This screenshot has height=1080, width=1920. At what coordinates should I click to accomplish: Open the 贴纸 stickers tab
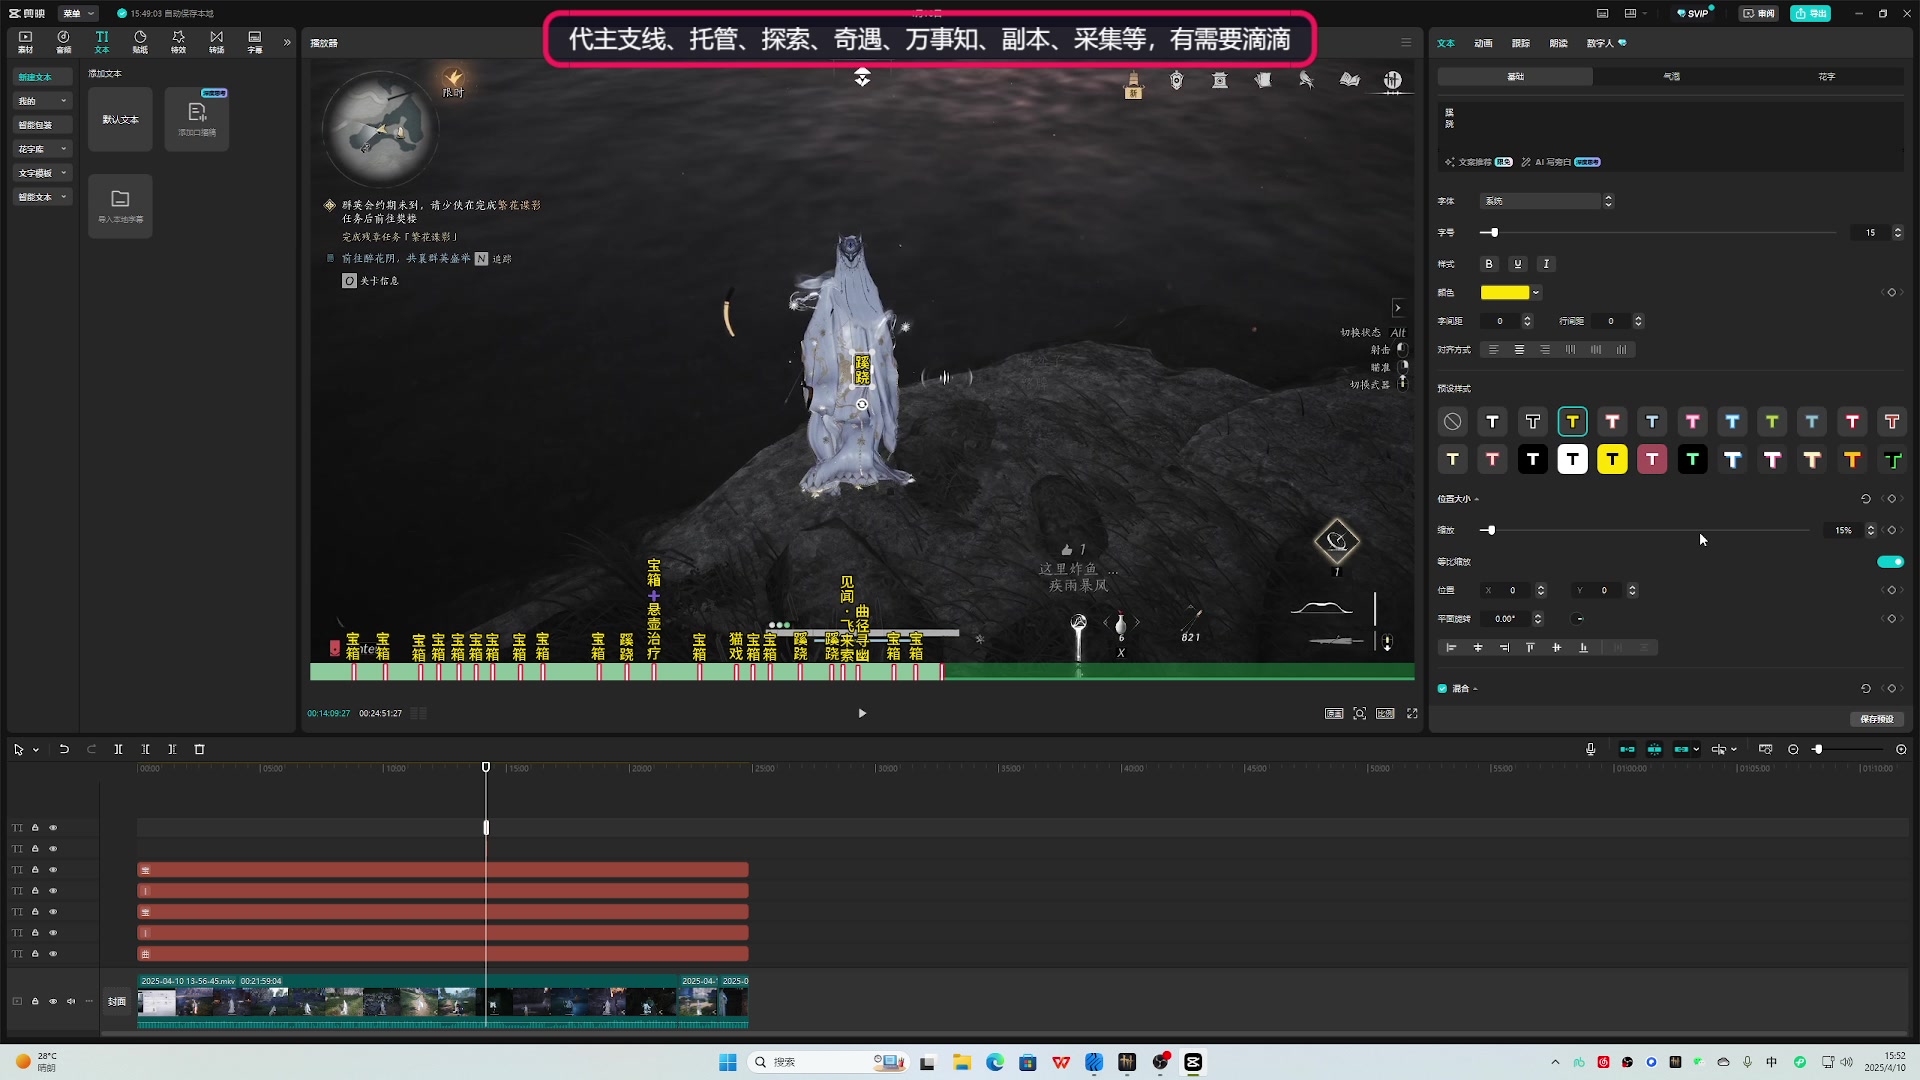[140, 42]
